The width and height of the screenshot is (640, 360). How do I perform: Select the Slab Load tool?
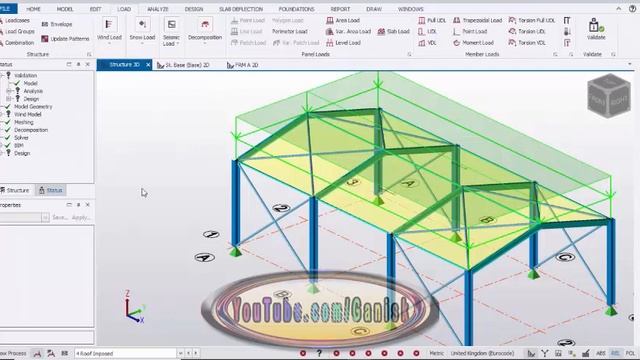pyautogui.click(x=393, y=31)
